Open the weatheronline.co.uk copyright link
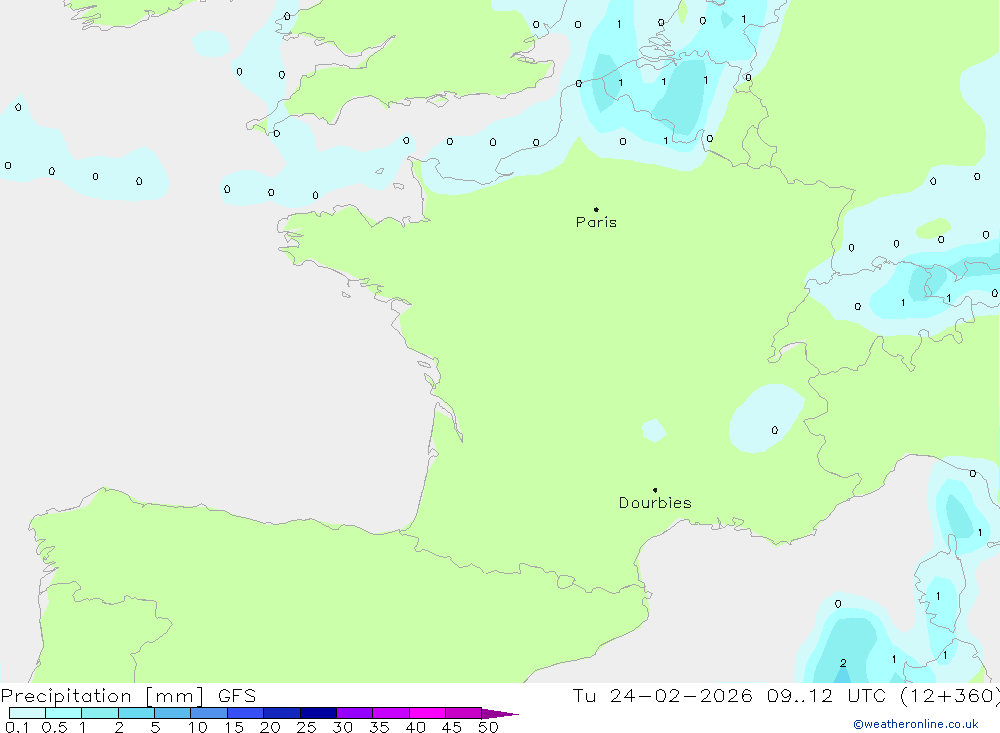 coord(916,724)
